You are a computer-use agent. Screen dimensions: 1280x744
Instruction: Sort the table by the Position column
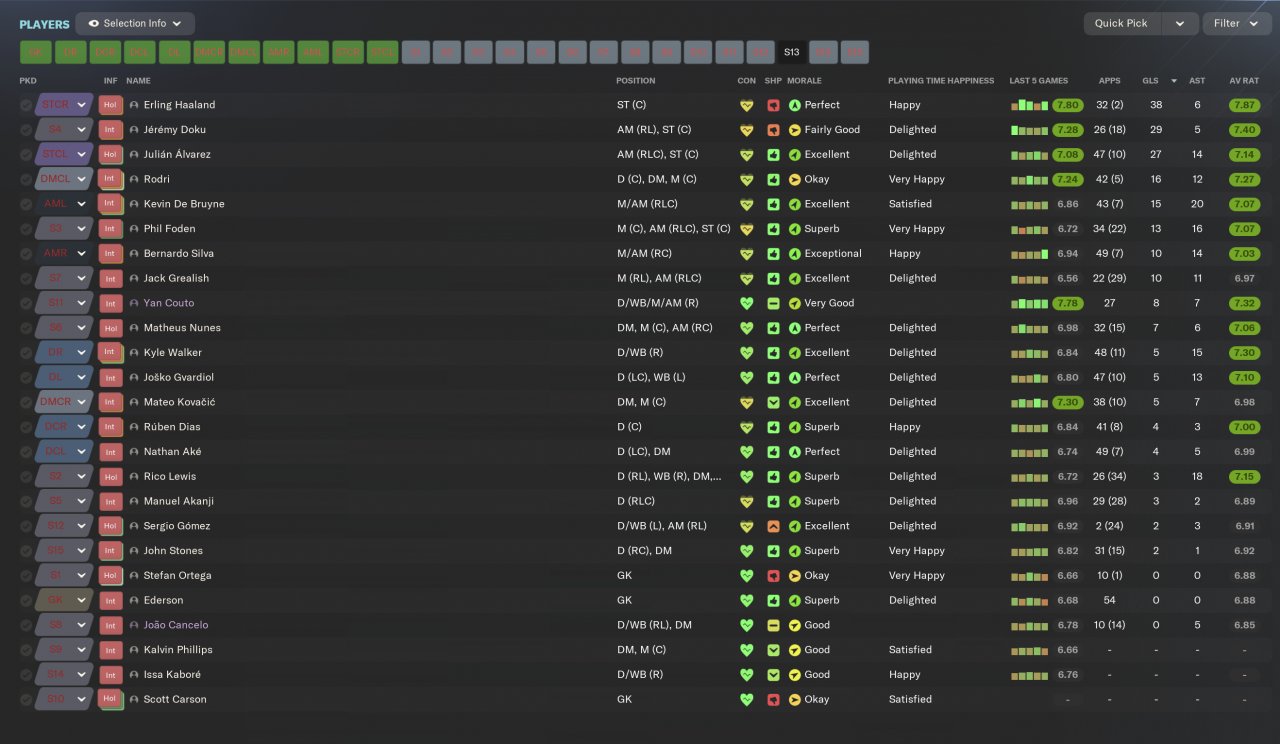coord(636,81)
